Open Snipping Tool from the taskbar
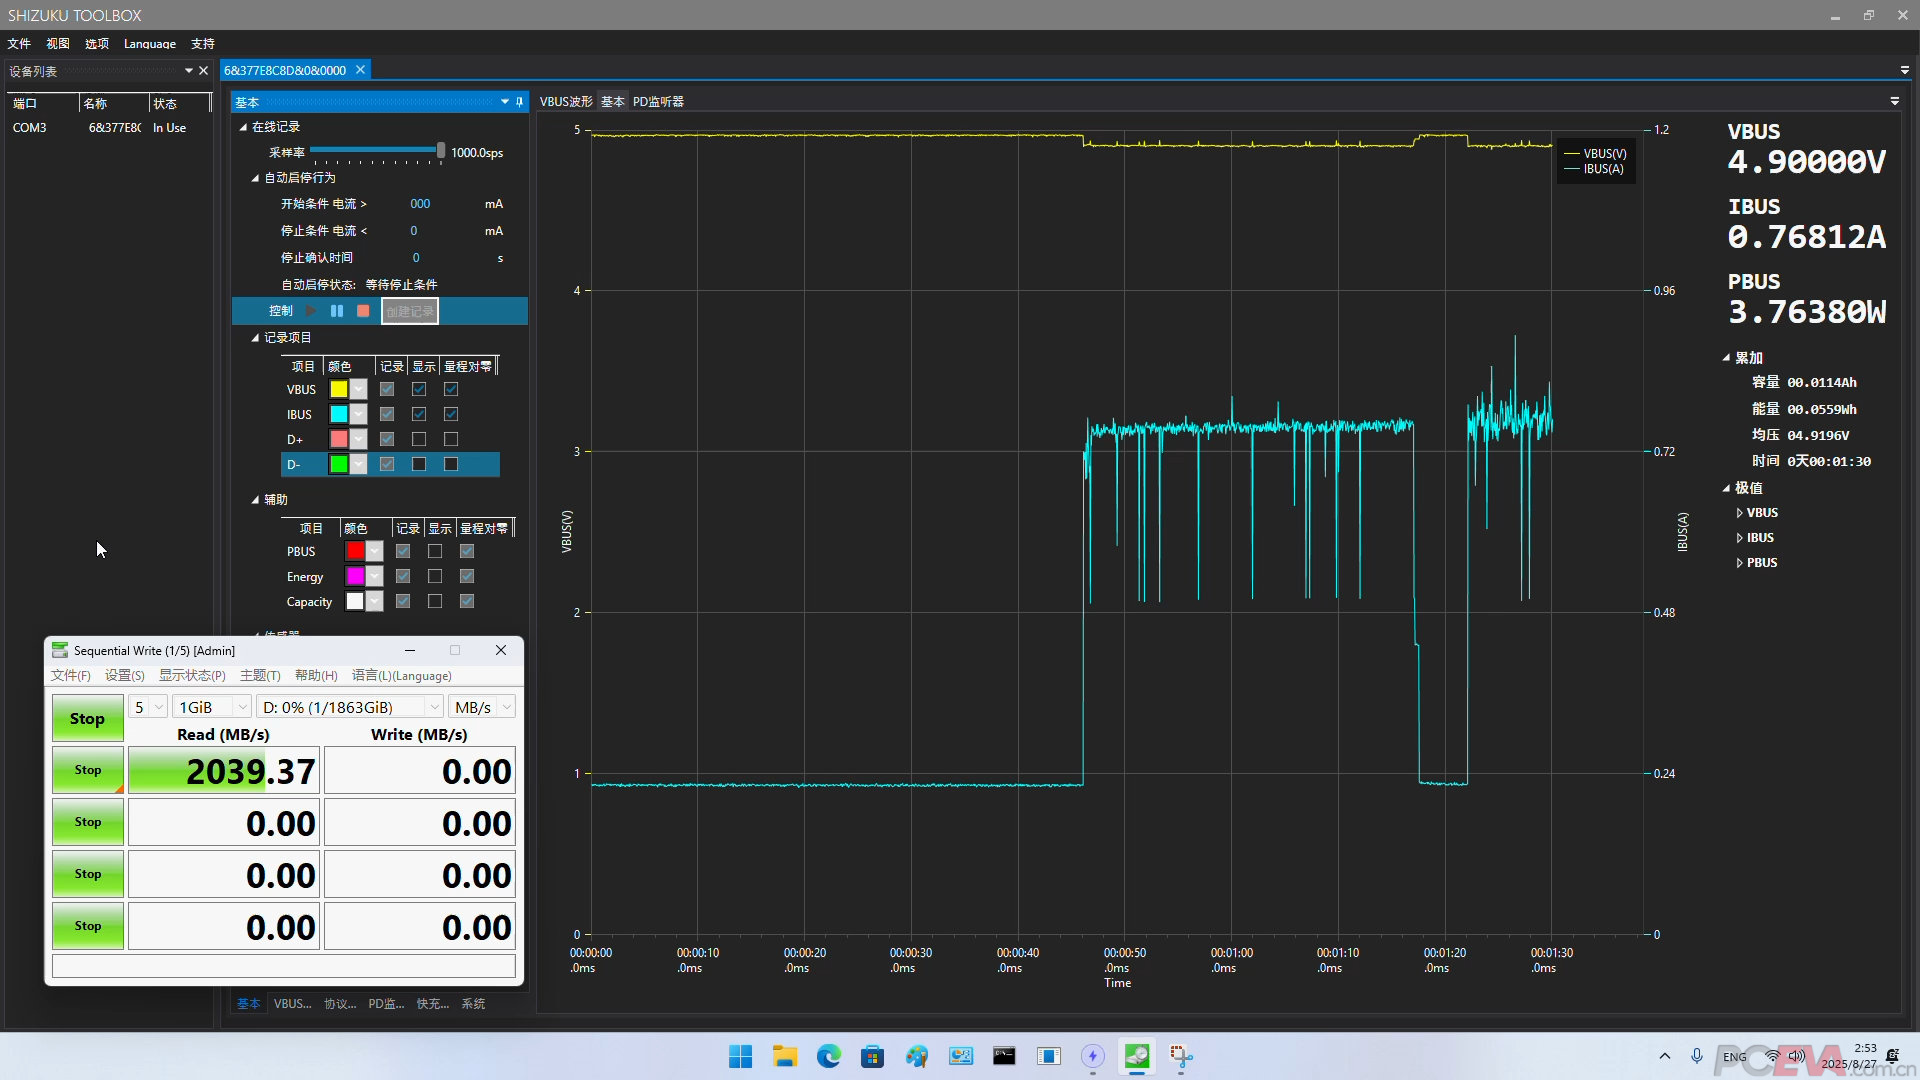Viewport: 1920px width, 1080px height. 1181,1056
